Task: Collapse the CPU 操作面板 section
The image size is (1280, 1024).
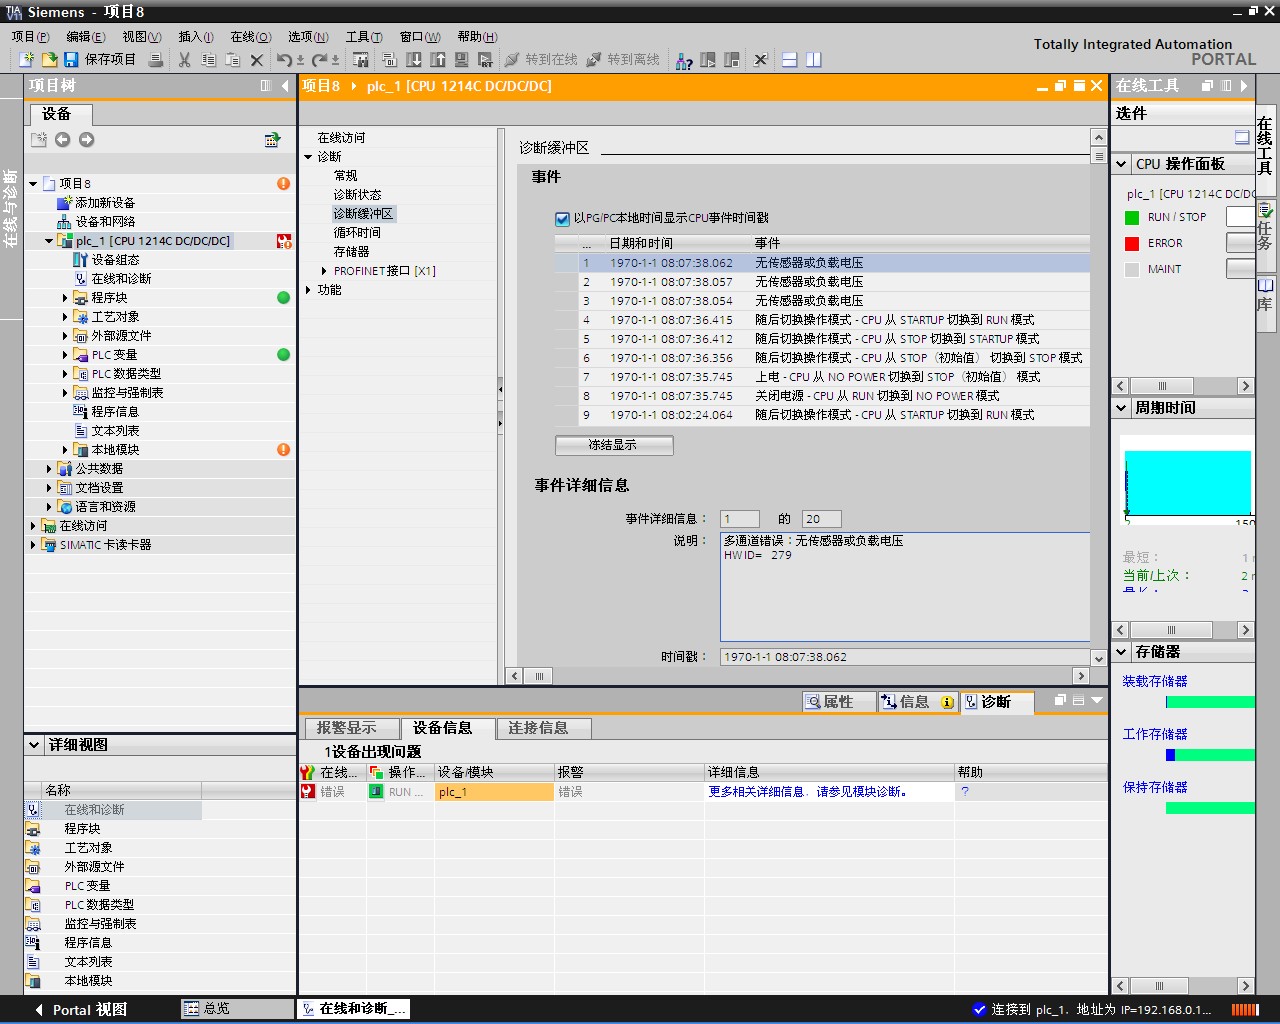Action: pyautogui.click(x=1122, y=164)
